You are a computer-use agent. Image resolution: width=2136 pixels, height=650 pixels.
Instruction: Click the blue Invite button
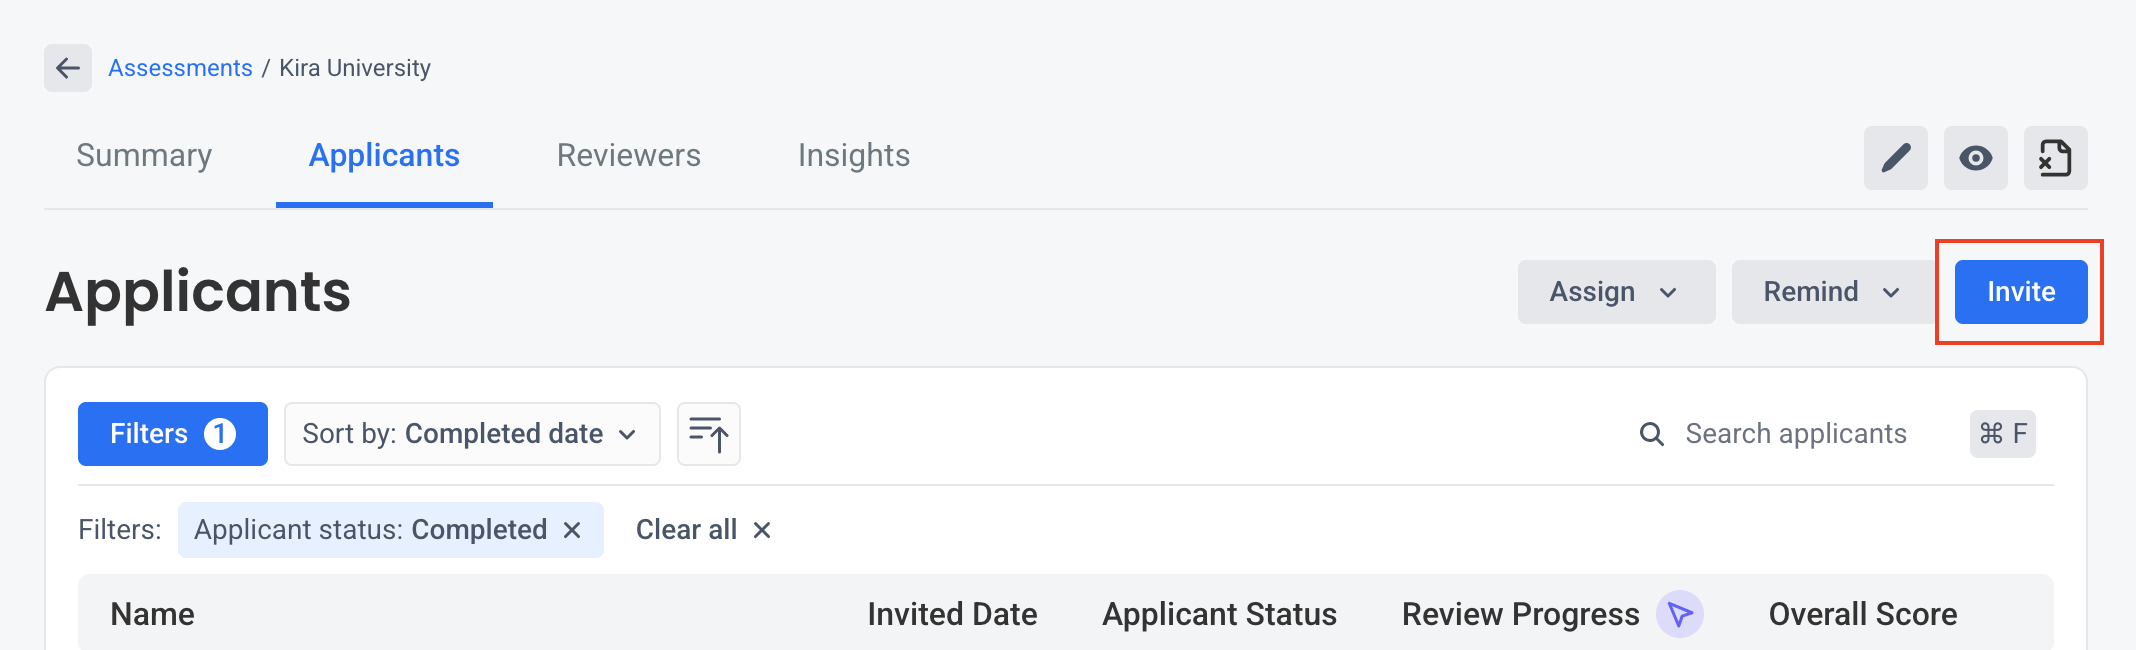click(2021, 292)
